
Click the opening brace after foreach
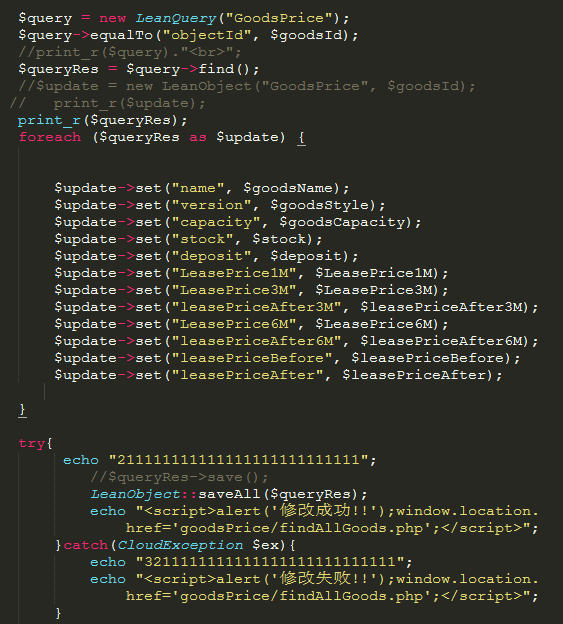click(301, 138)
